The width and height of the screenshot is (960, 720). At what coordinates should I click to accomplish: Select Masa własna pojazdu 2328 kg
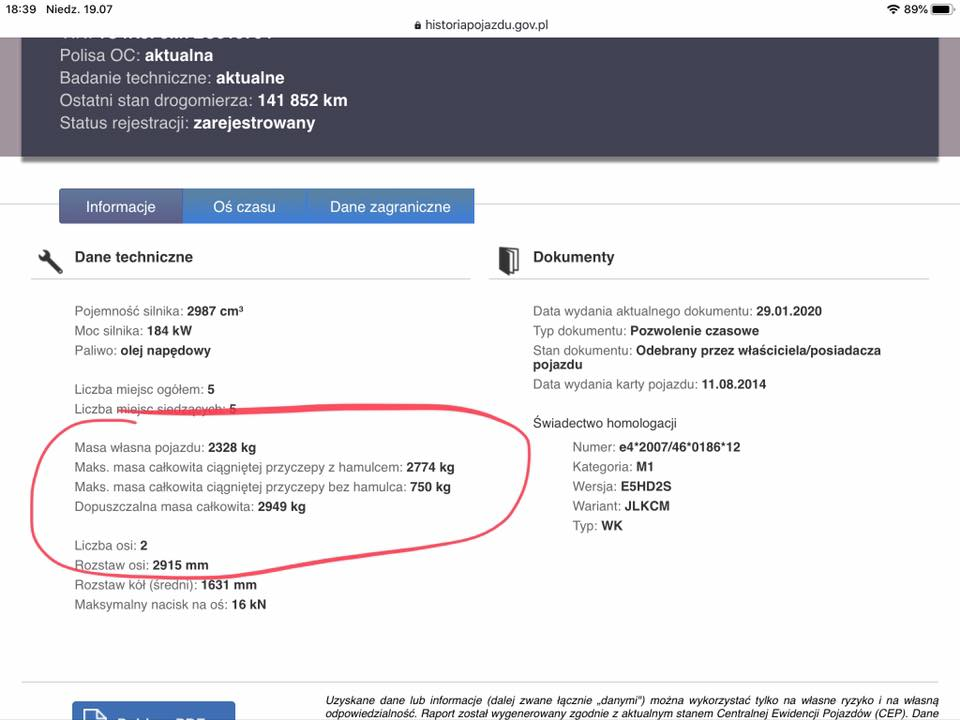tap(165, 448)
